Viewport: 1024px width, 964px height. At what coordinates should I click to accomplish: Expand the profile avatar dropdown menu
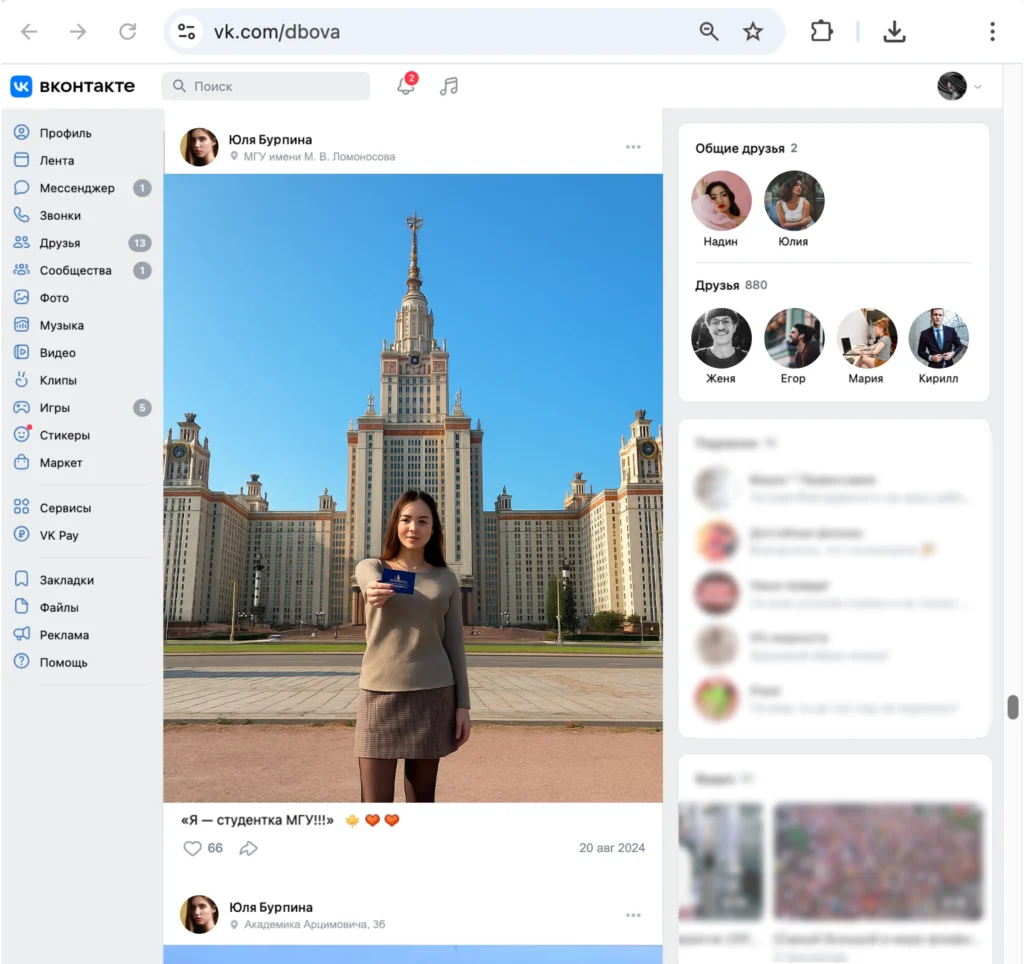pos(959,86)
